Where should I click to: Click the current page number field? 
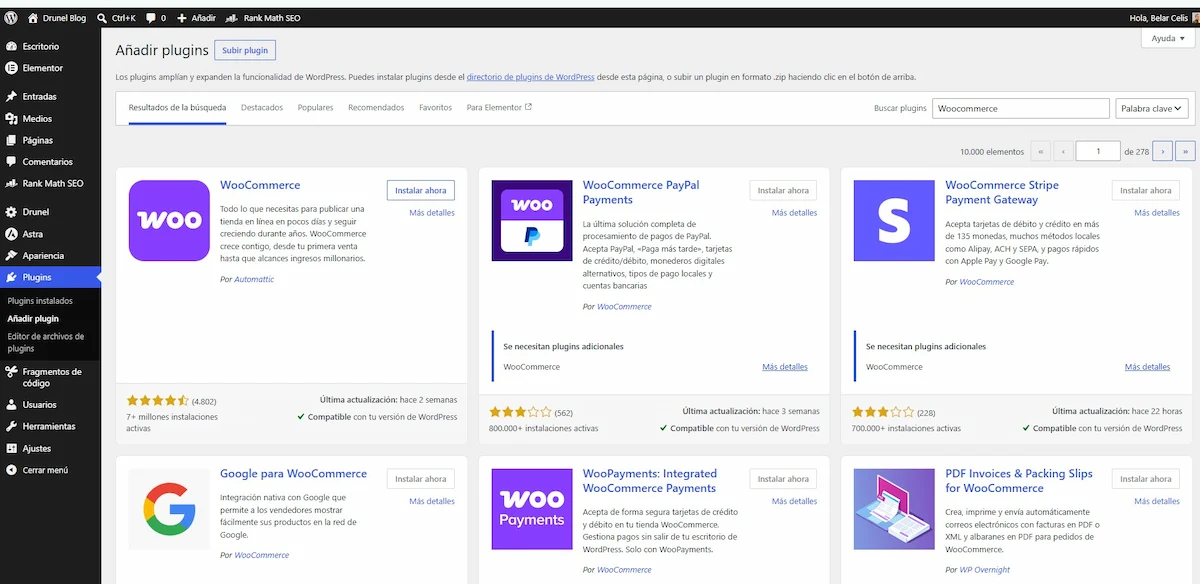(1098, 151)
